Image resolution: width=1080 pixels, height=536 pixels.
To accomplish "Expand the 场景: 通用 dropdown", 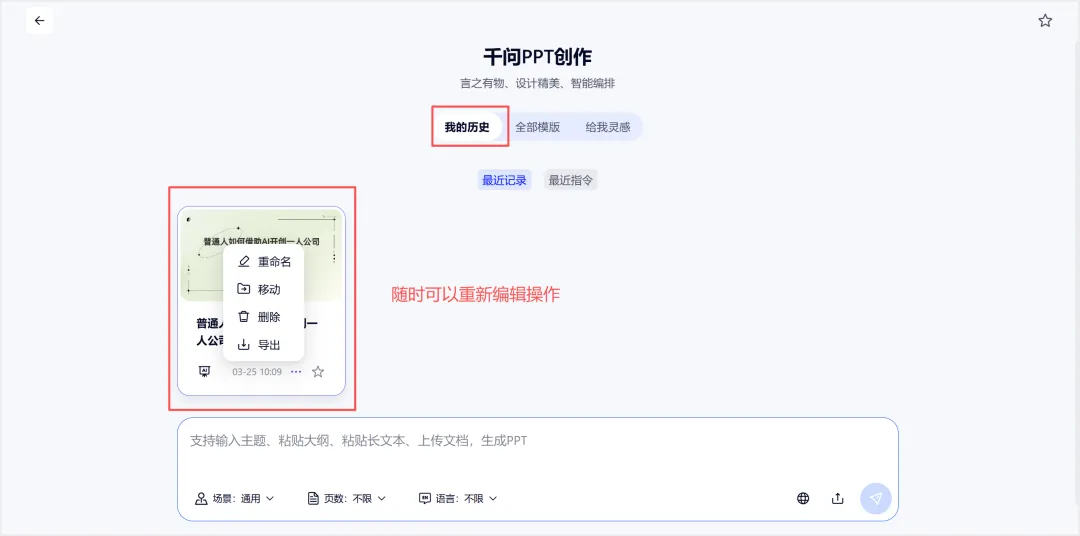I will [x=234, y=498].
